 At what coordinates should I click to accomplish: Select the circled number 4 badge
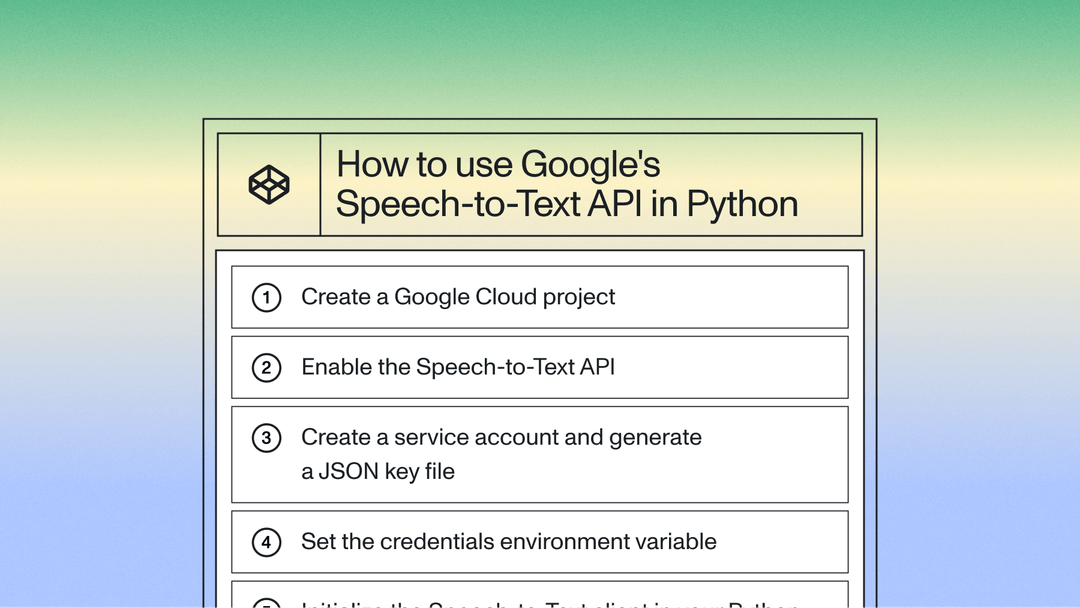(266, 541)
